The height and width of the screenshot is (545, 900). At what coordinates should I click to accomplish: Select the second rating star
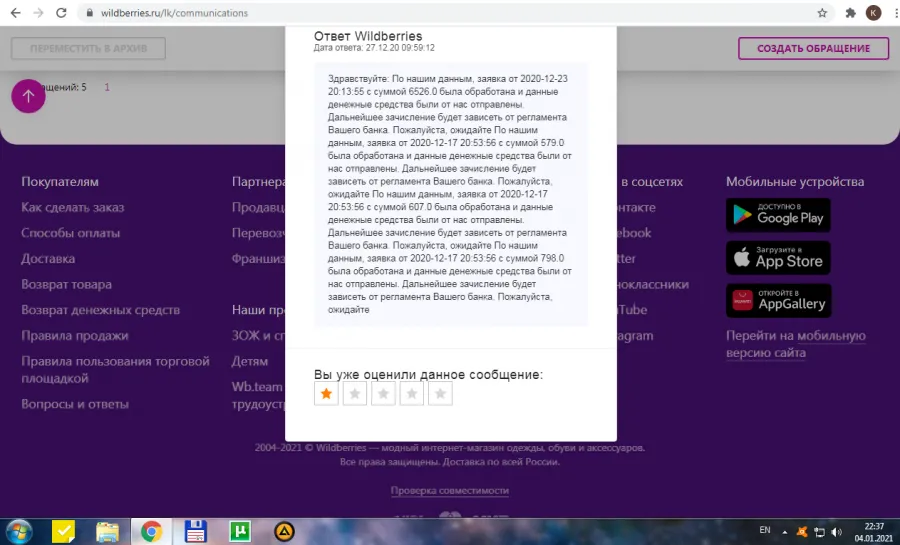tap(355, 394)
